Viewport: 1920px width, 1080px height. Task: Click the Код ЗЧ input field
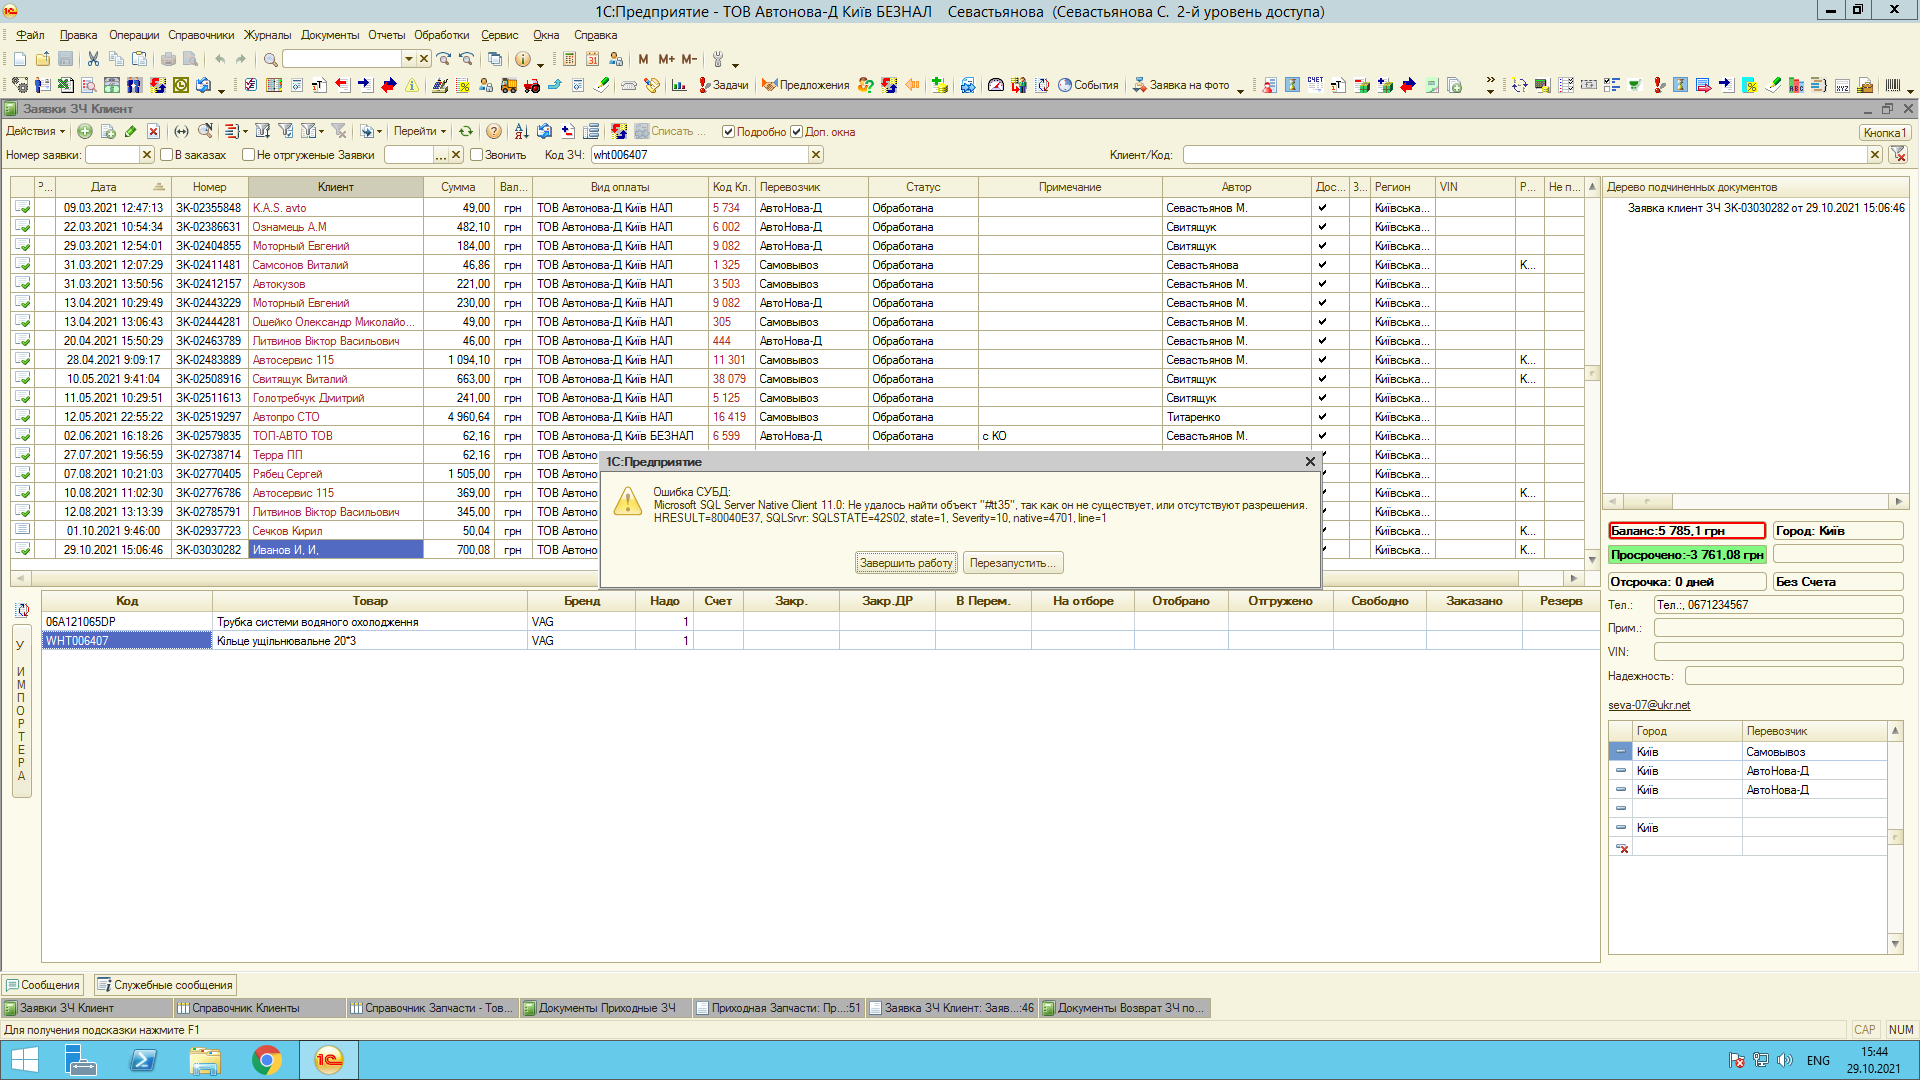click(698, 155)
